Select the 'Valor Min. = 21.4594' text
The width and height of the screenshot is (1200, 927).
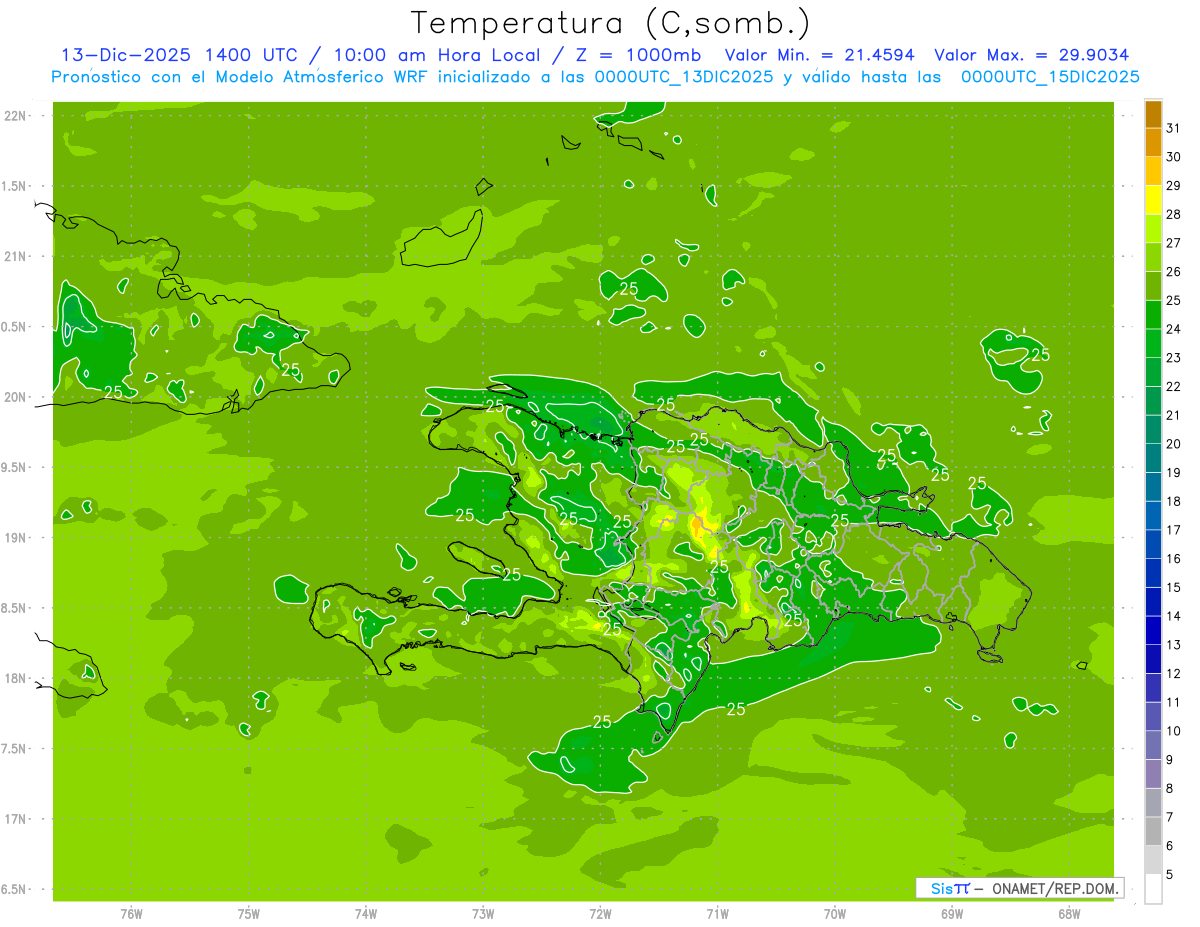821,55
